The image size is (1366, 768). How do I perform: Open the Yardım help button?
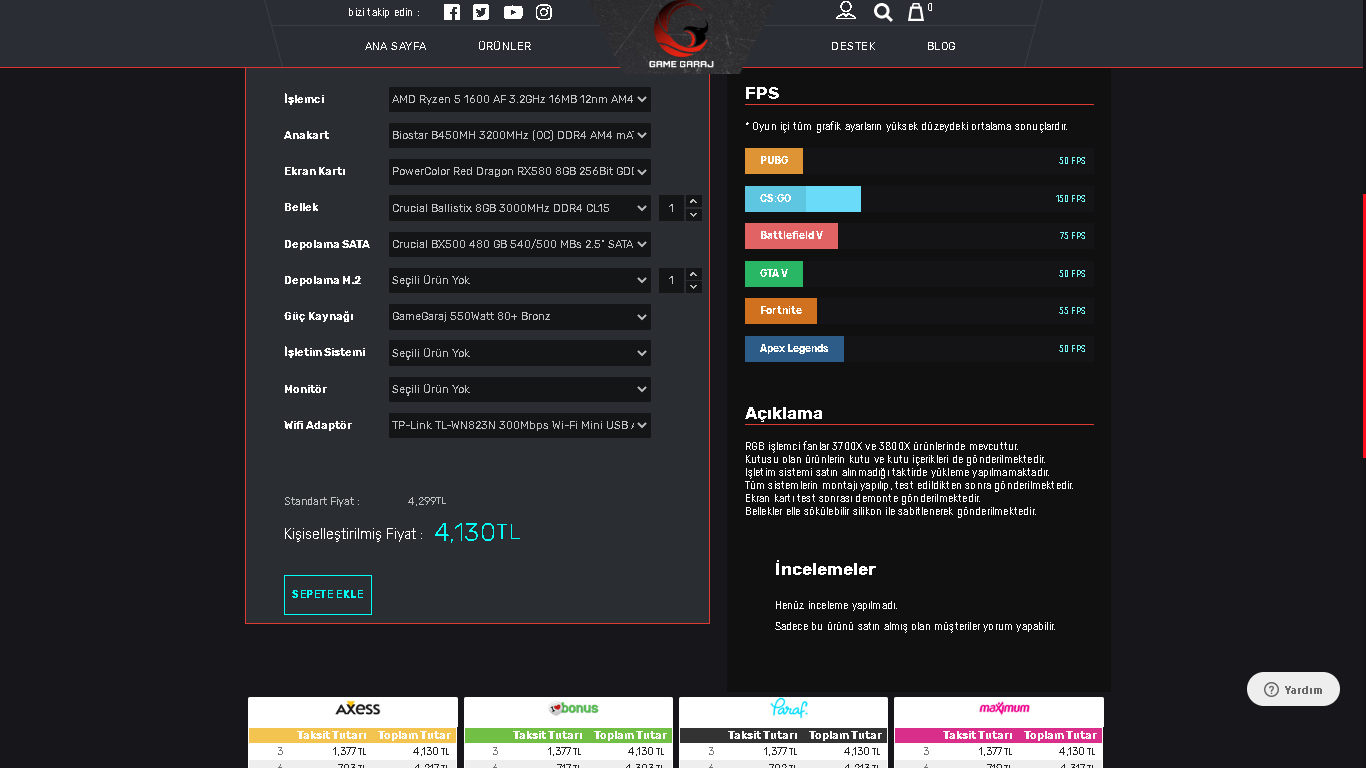(x=1293, y=689)
